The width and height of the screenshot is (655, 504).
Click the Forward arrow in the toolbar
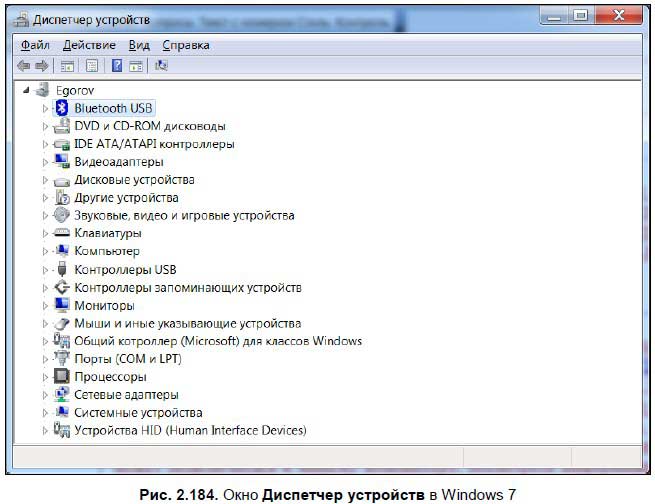point(41,66)
